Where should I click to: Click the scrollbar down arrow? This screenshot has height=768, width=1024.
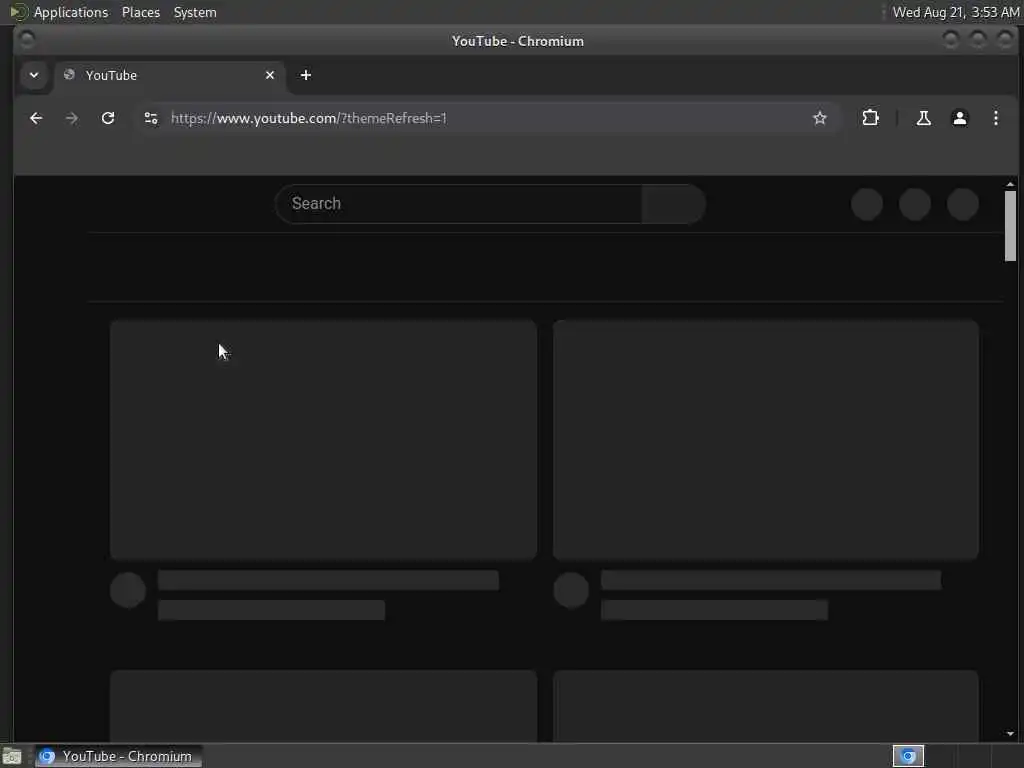pos(1010,733)
